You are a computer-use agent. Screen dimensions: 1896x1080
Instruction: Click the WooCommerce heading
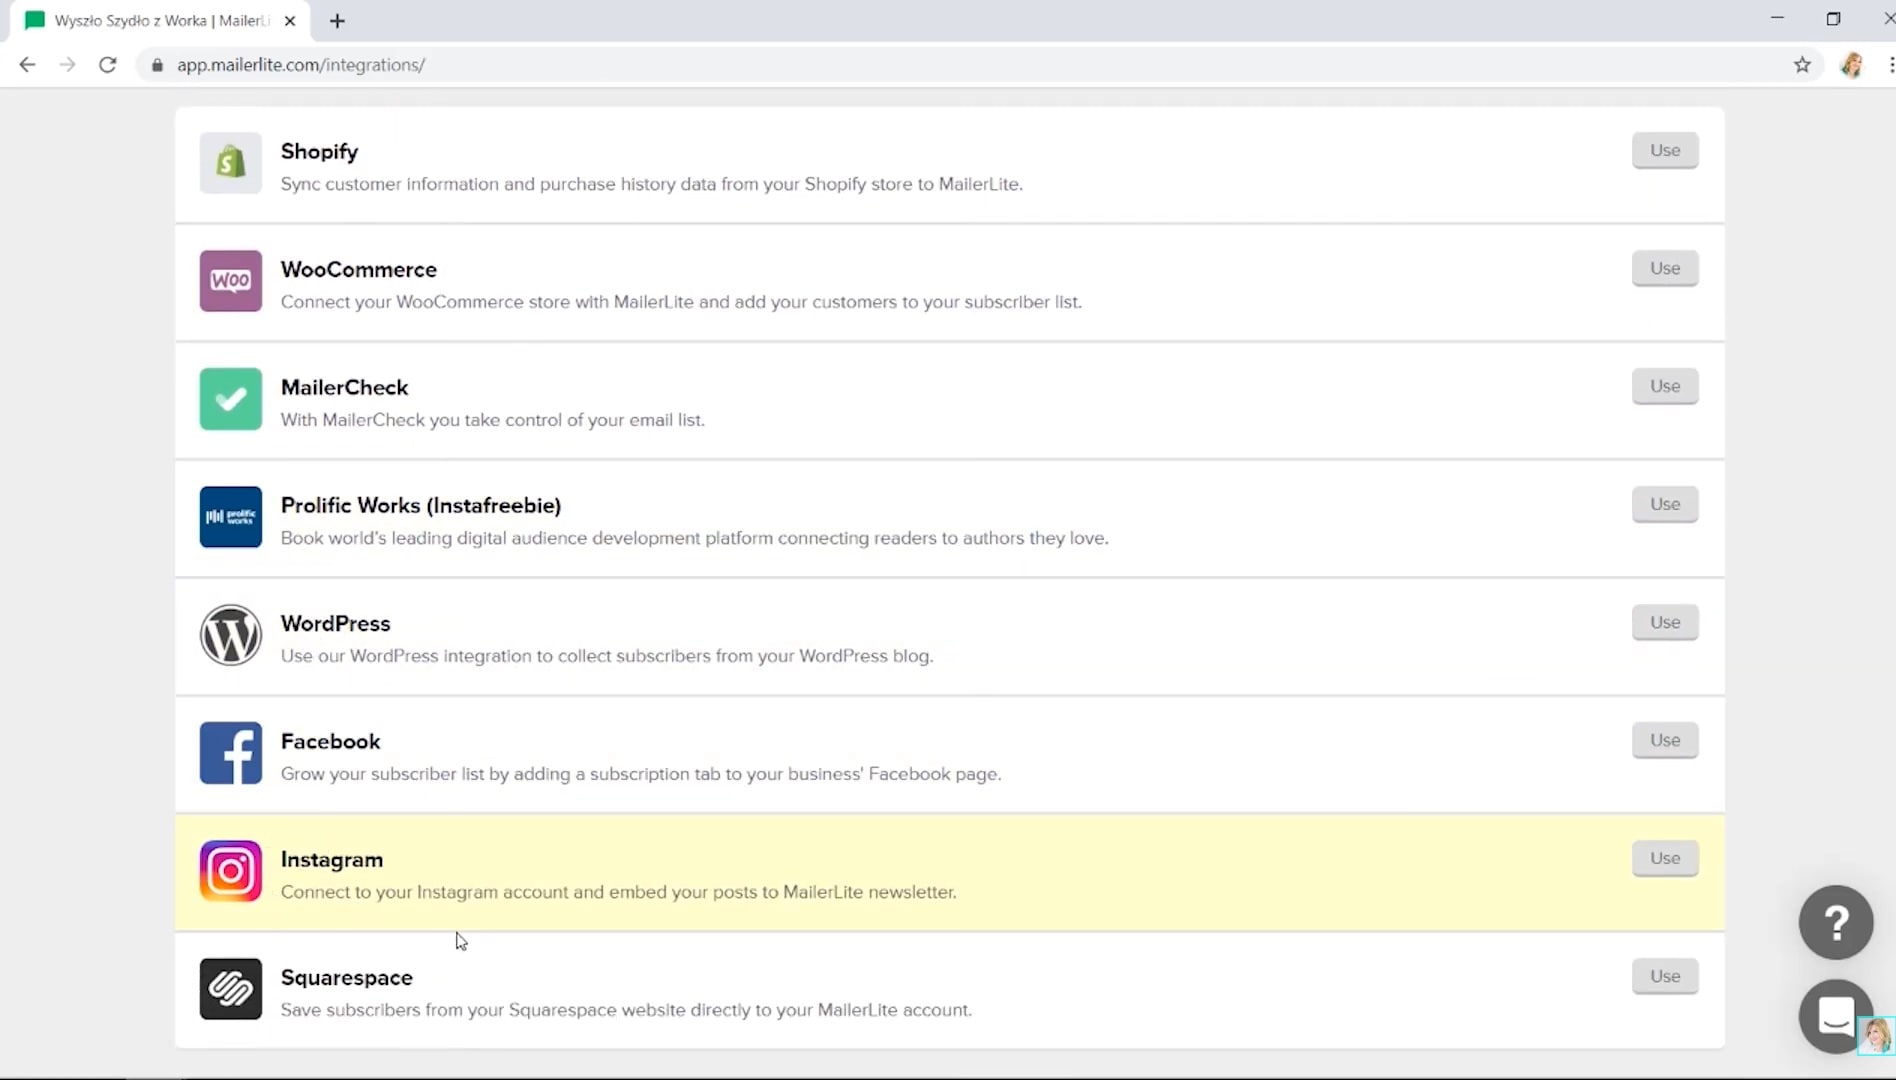(359, 269)
